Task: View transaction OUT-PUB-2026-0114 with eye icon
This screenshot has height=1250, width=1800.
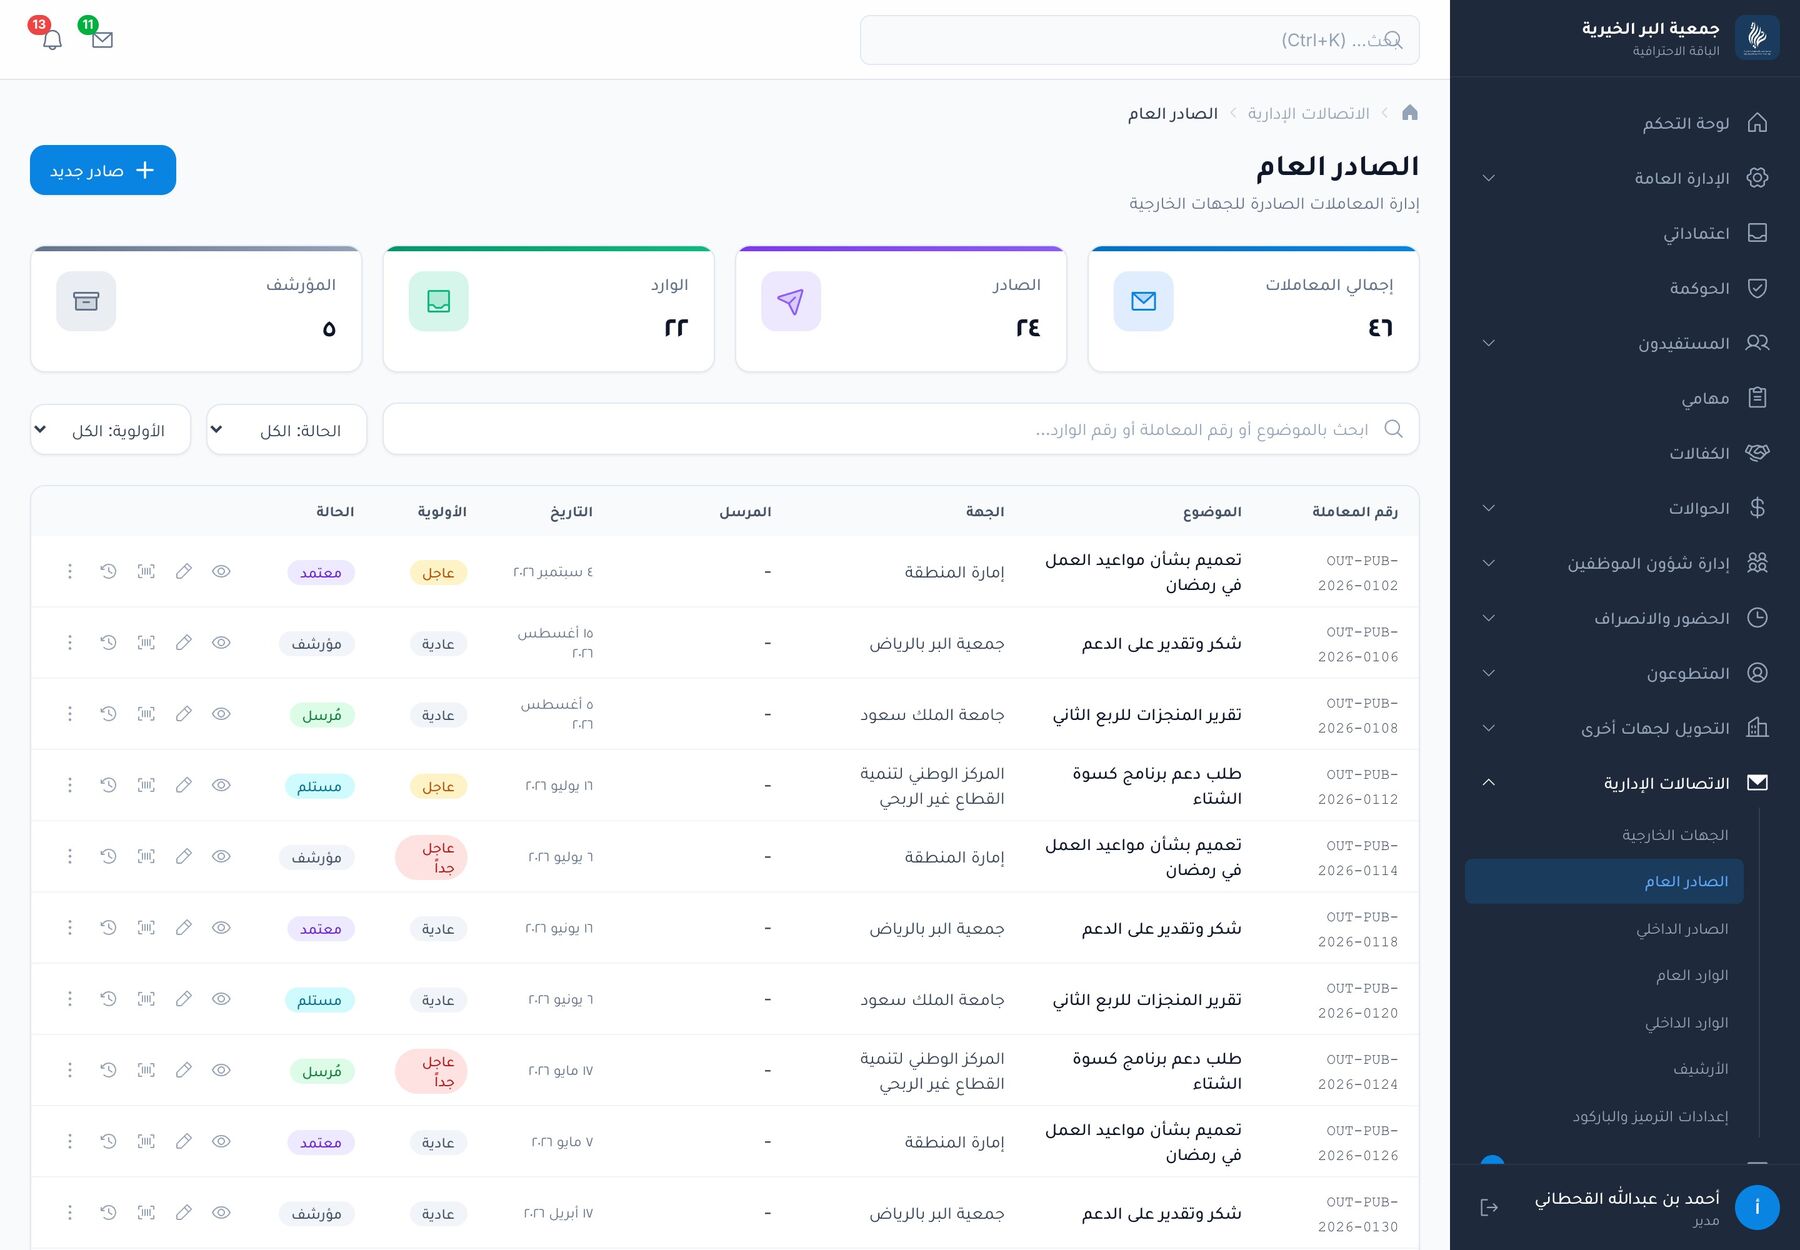Action: click(x=222, y=856)
